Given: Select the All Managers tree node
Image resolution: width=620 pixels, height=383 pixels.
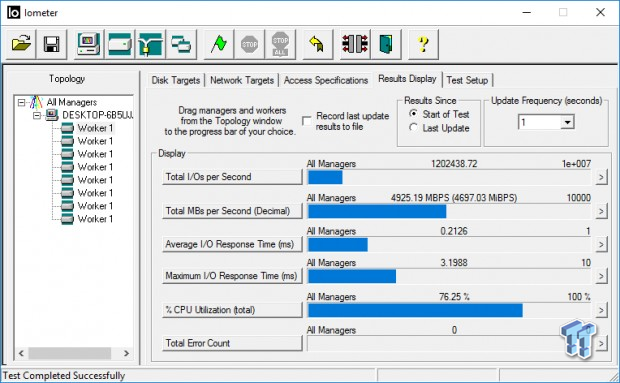Looking at the screenshot, I should (x=72, y=102).
